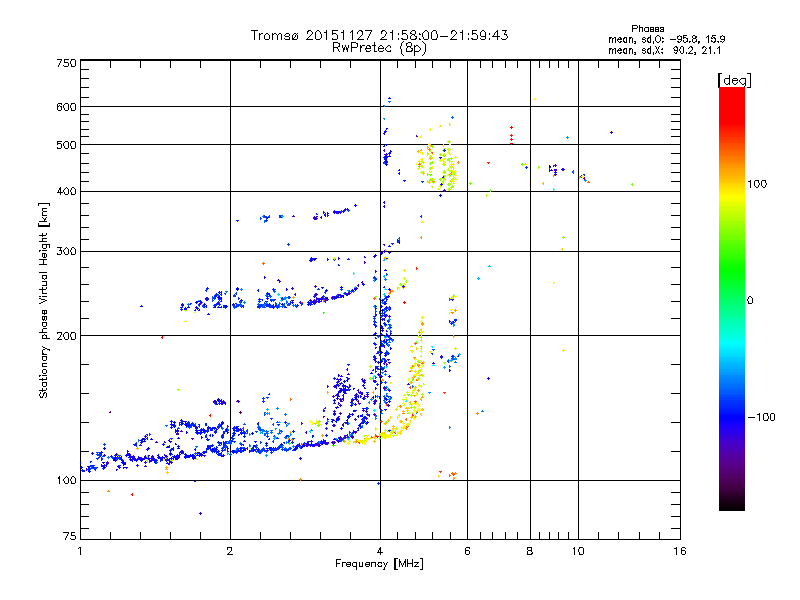Pick the black bottom of colorbar
The width and height of the screenshot is (800, 600).
coord(732,503)
